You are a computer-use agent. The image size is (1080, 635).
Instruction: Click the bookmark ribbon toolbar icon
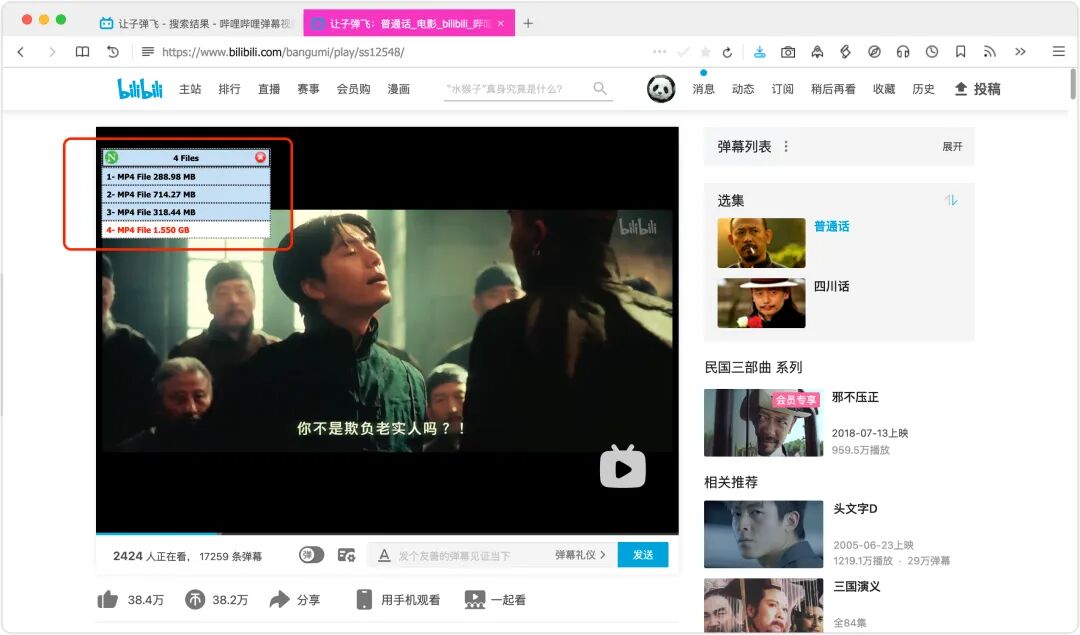pyautogui.click(x=960, y=52)
